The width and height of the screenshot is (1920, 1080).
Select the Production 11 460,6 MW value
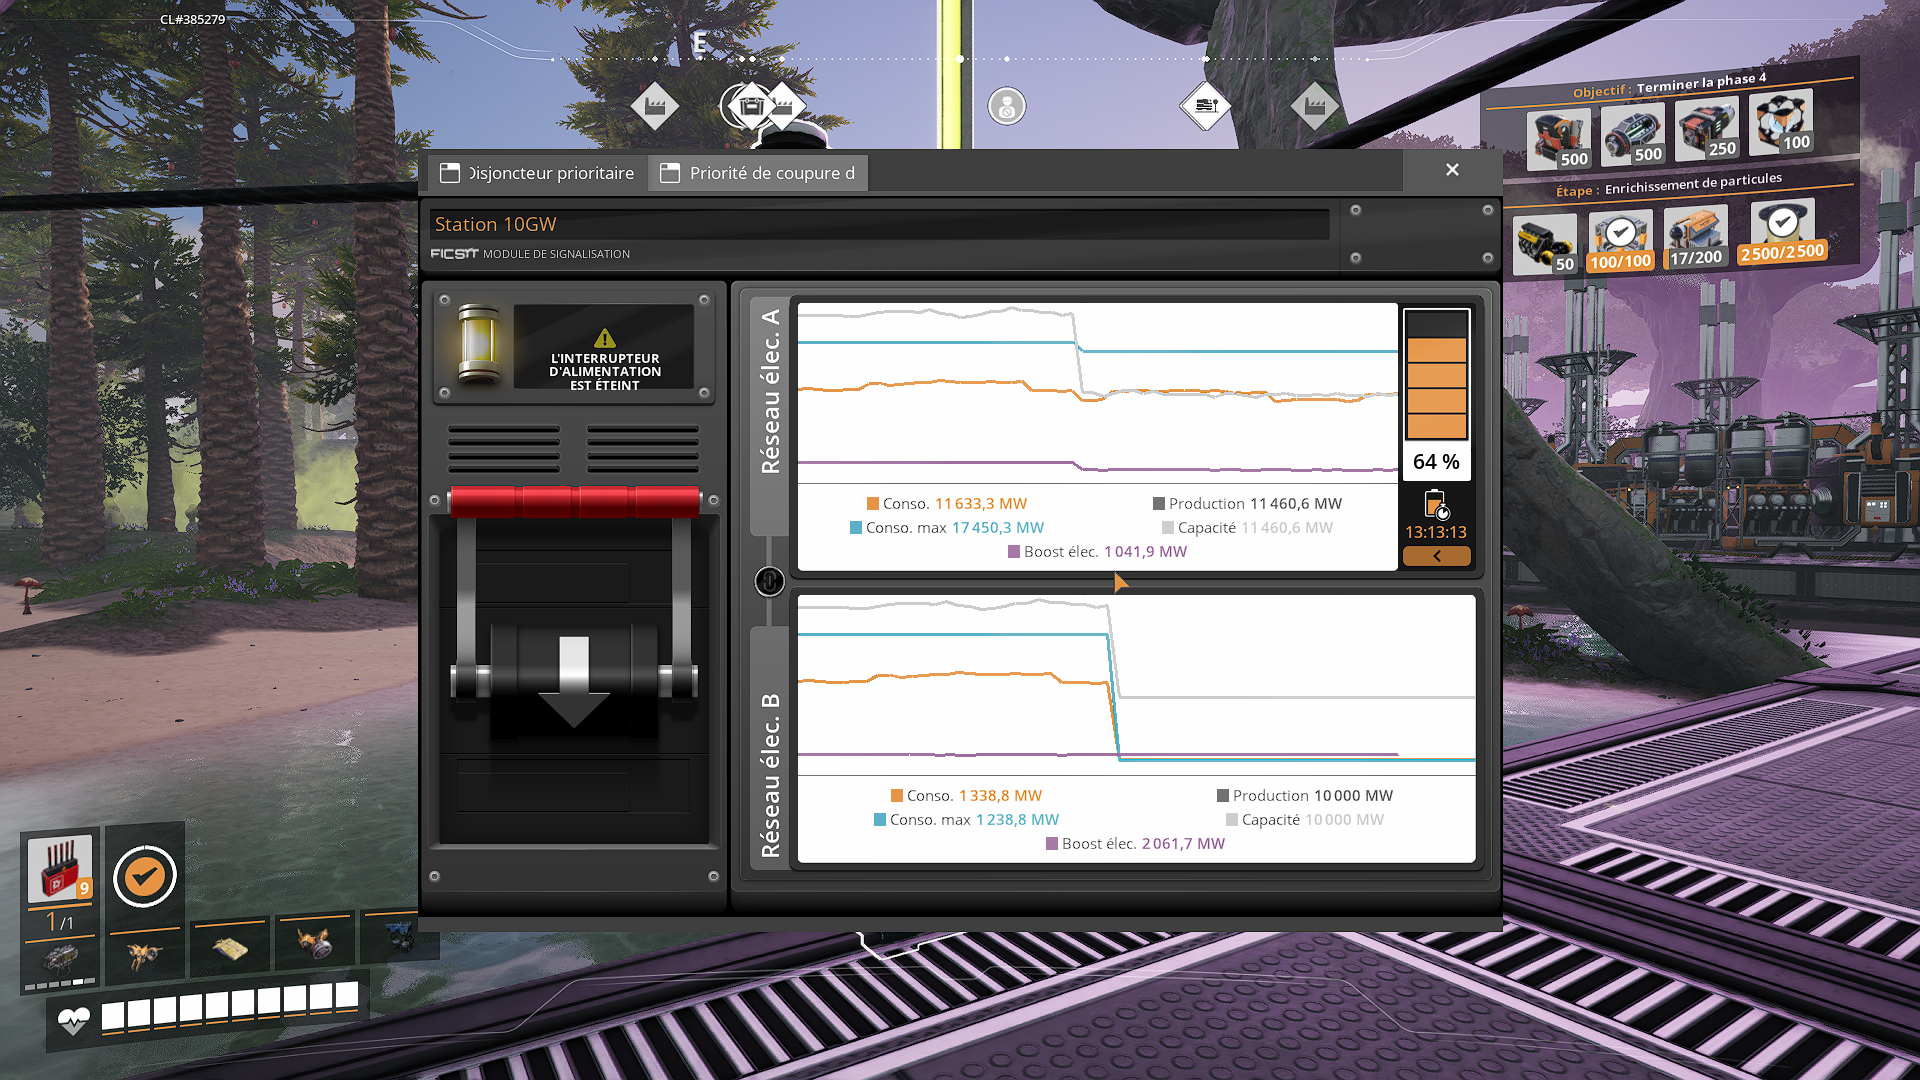point(1295,504)
